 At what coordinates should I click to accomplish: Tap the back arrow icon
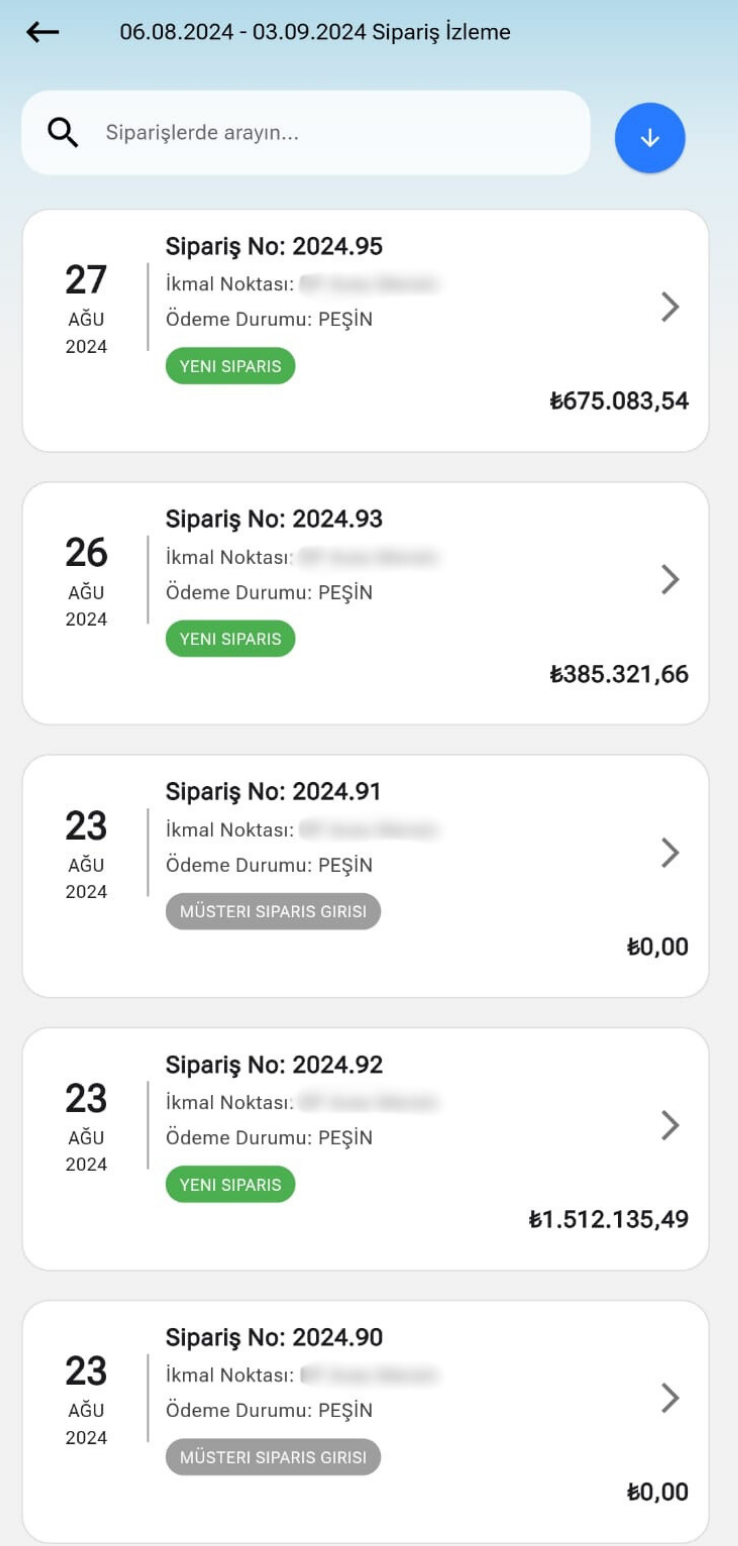[x=43, y=32]
